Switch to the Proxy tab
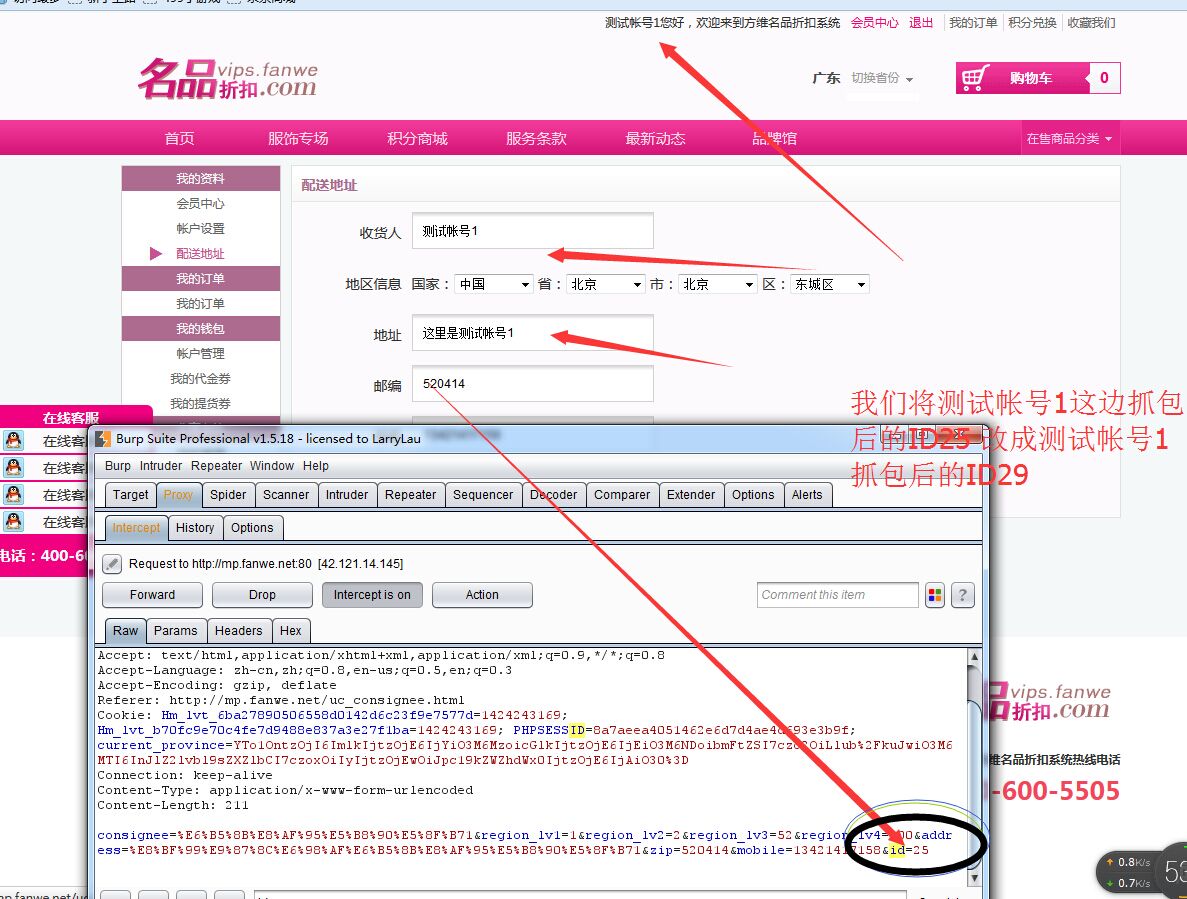This screenshot has height=899, width=1187. [178, 495]
